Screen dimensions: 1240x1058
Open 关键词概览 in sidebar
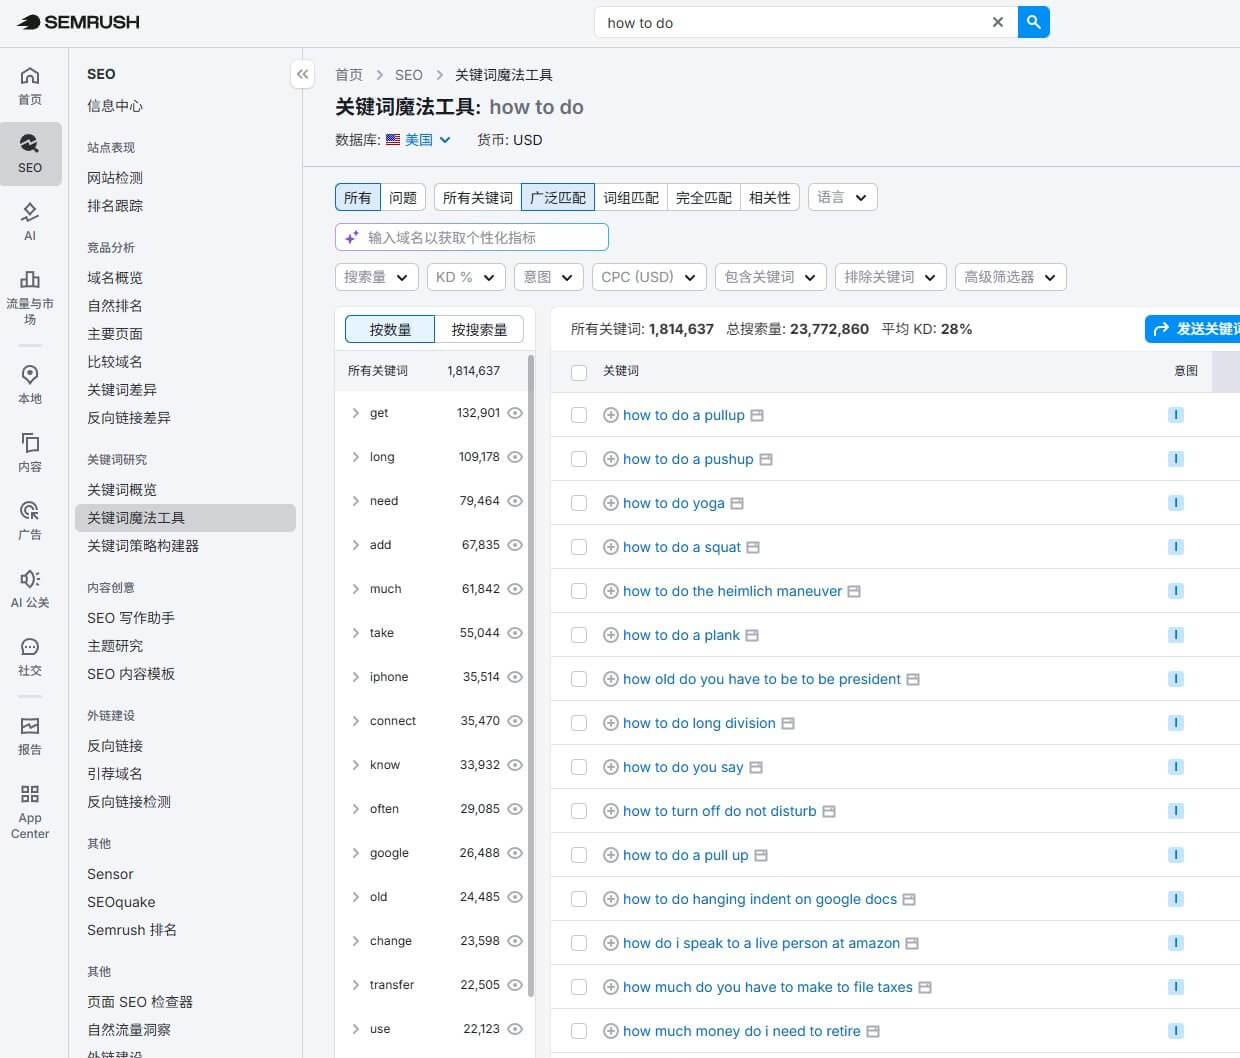pos(122,490)
